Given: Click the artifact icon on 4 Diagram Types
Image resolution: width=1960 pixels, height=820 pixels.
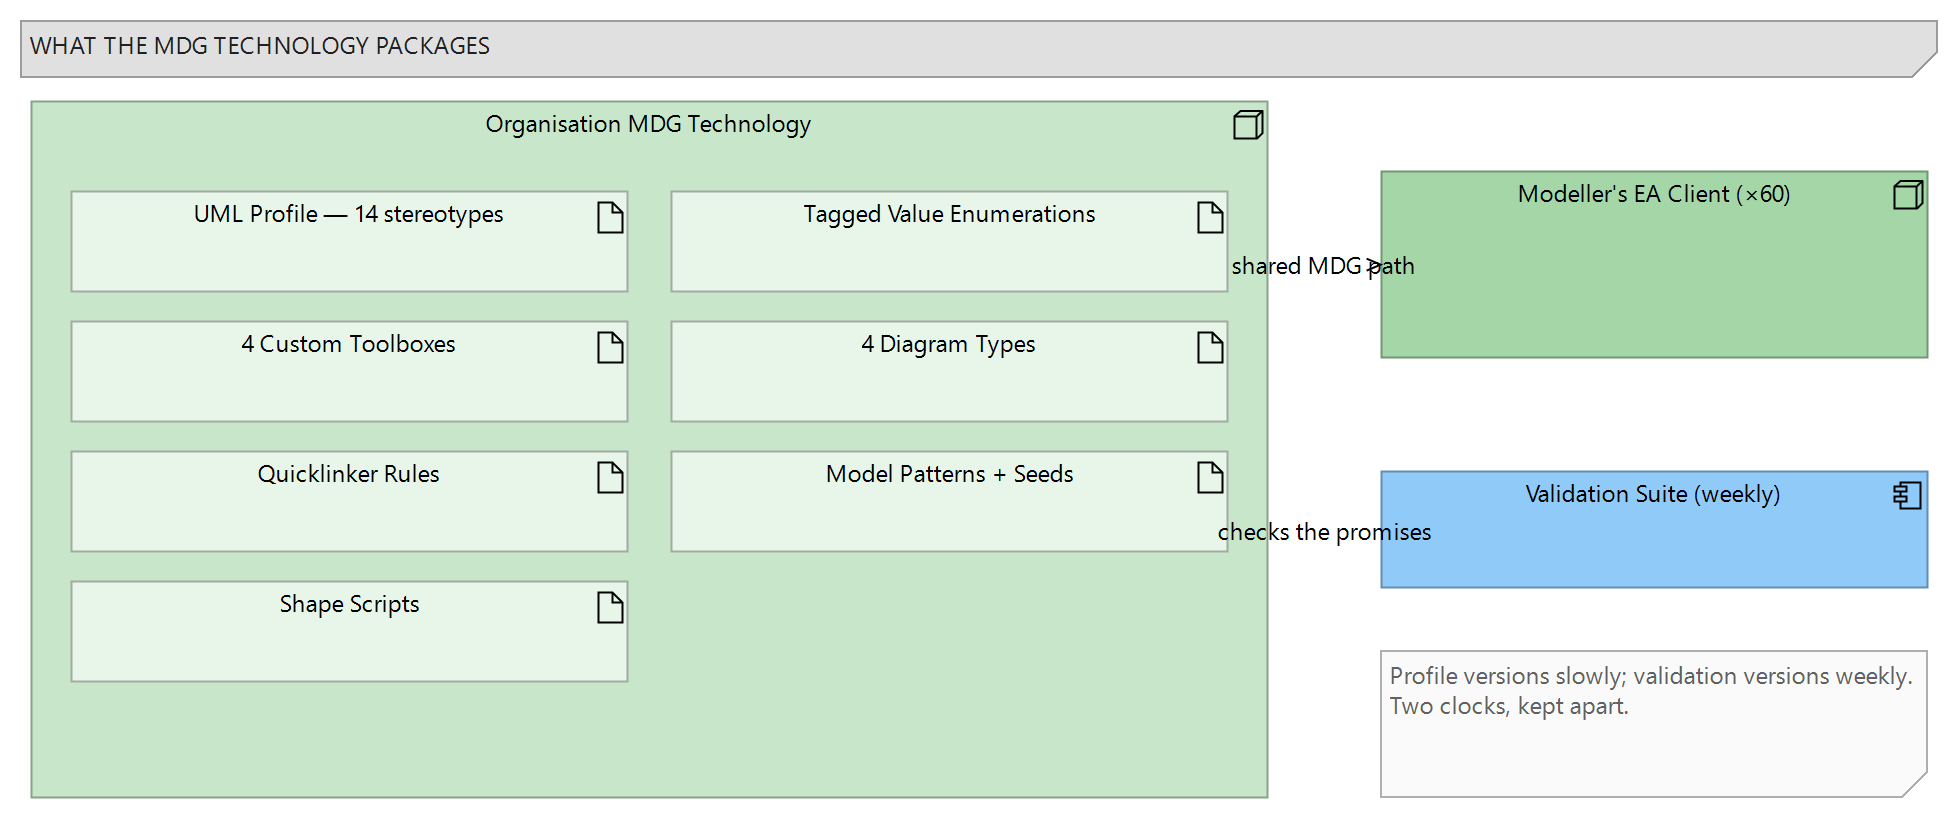Looking at the screenshot, I should tap(1210, 347).
